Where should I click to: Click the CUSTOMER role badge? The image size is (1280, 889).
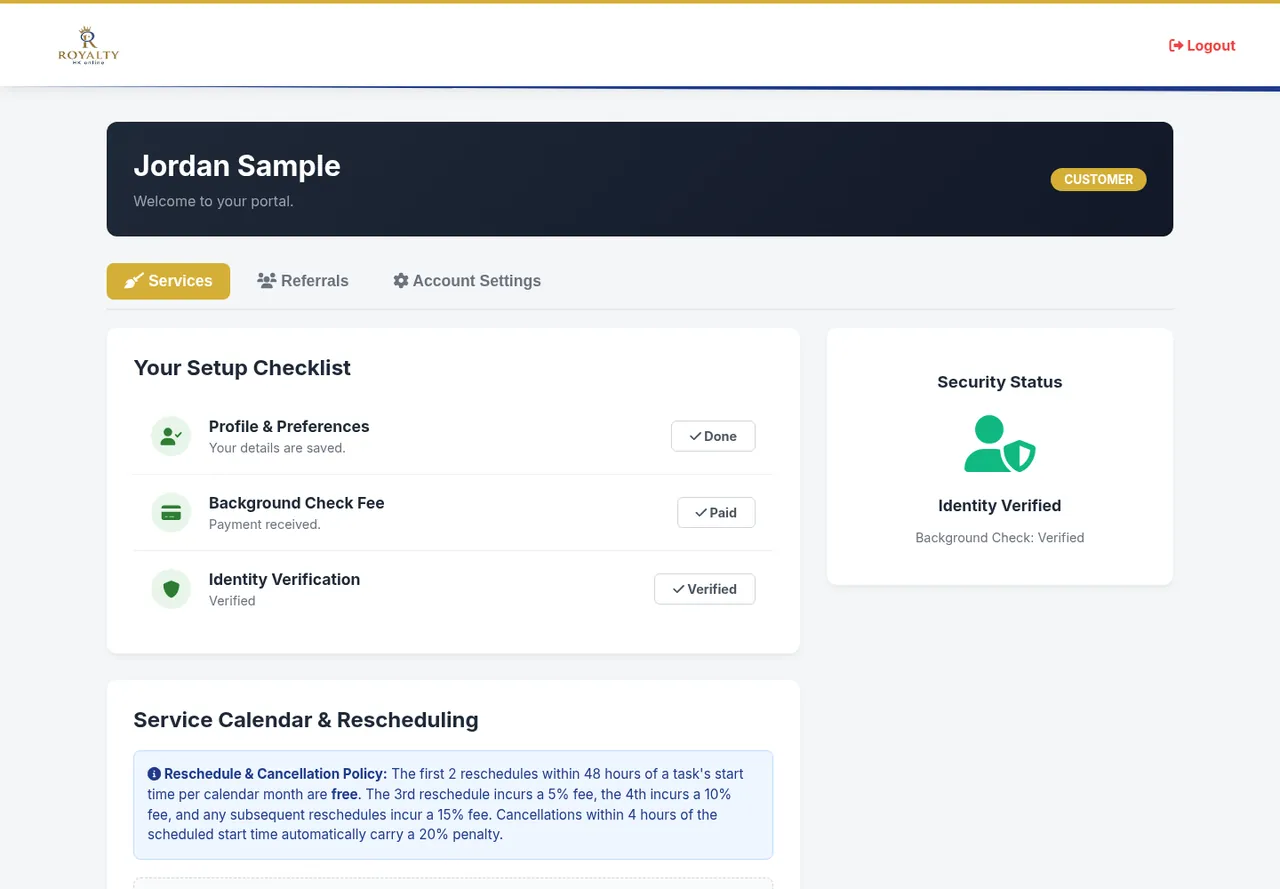1098,180
